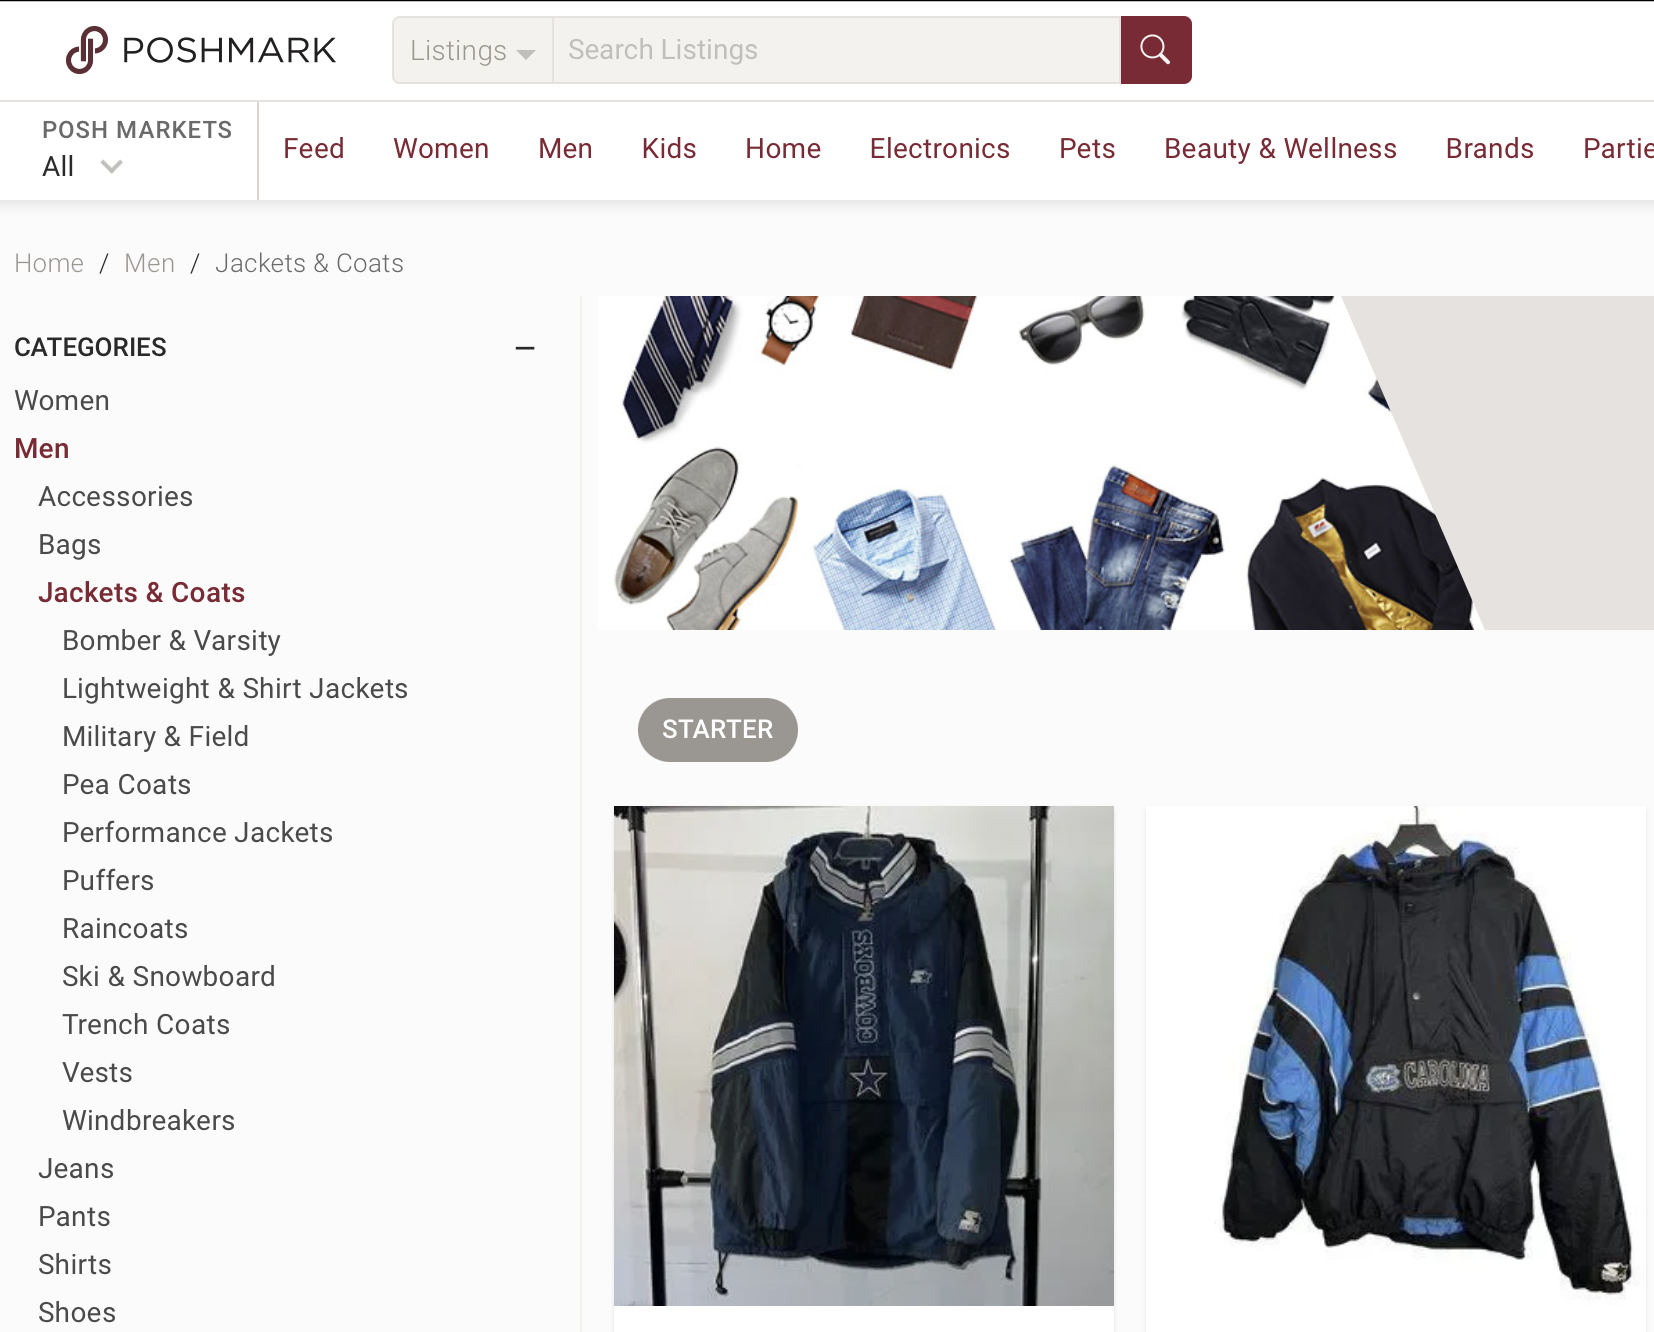Viewport: 1654px width, 1332px height.
Task: Click the Home breadcrumb link
Action: (x=49, y=263)
